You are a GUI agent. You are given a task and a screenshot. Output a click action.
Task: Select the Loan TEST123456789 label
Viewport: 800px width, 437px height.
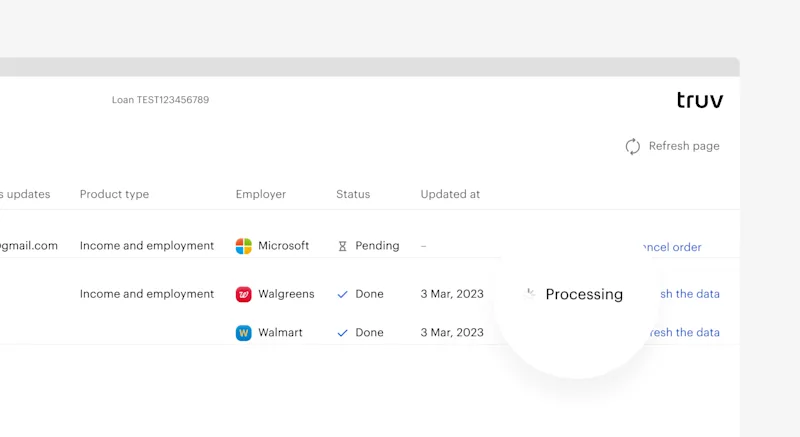[160, 100]
